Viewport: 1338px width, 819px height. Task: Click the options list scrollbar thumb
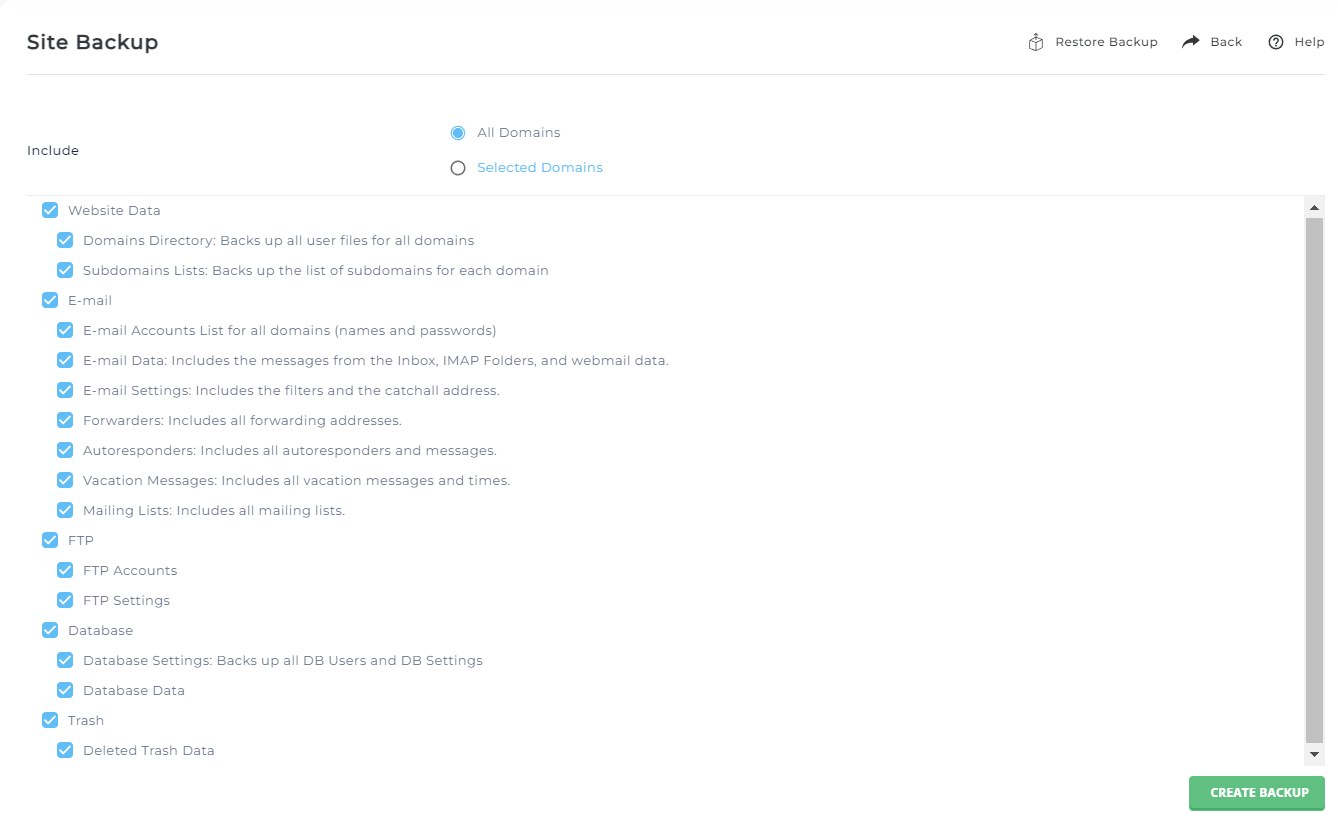[1314, 480]
